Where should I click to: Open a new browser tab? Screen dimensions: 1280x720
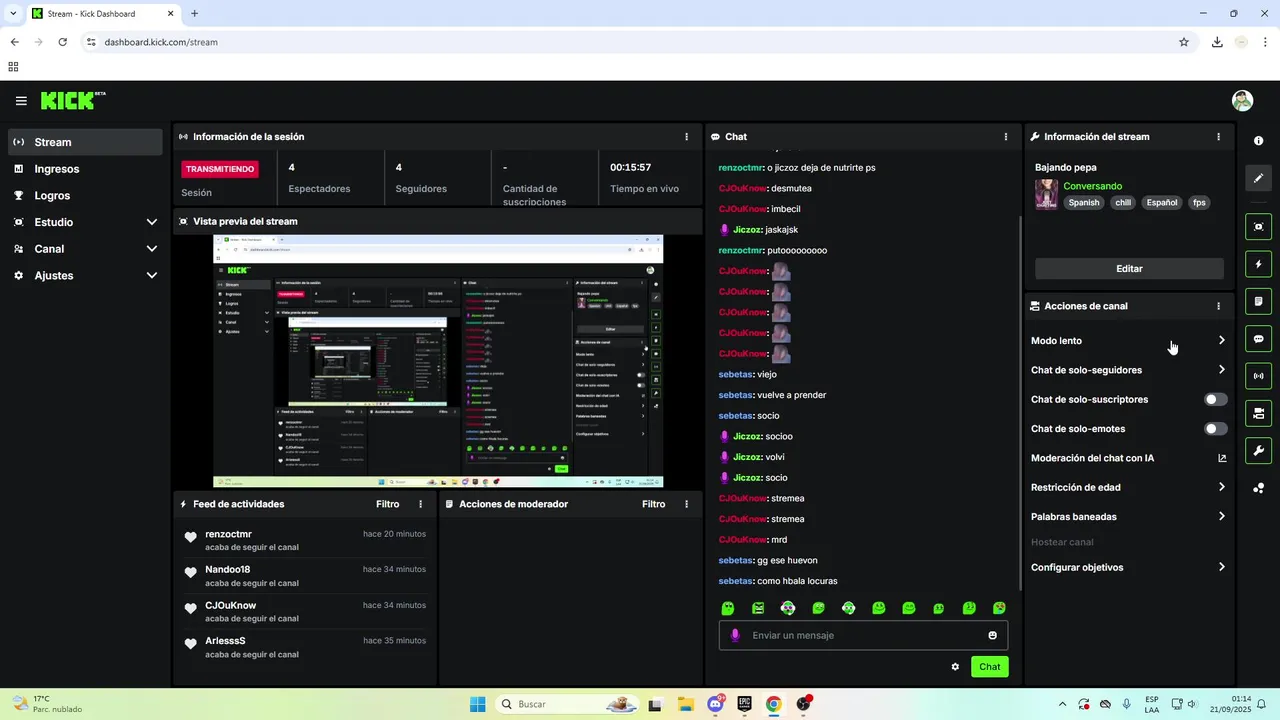(x=194, y=13)
